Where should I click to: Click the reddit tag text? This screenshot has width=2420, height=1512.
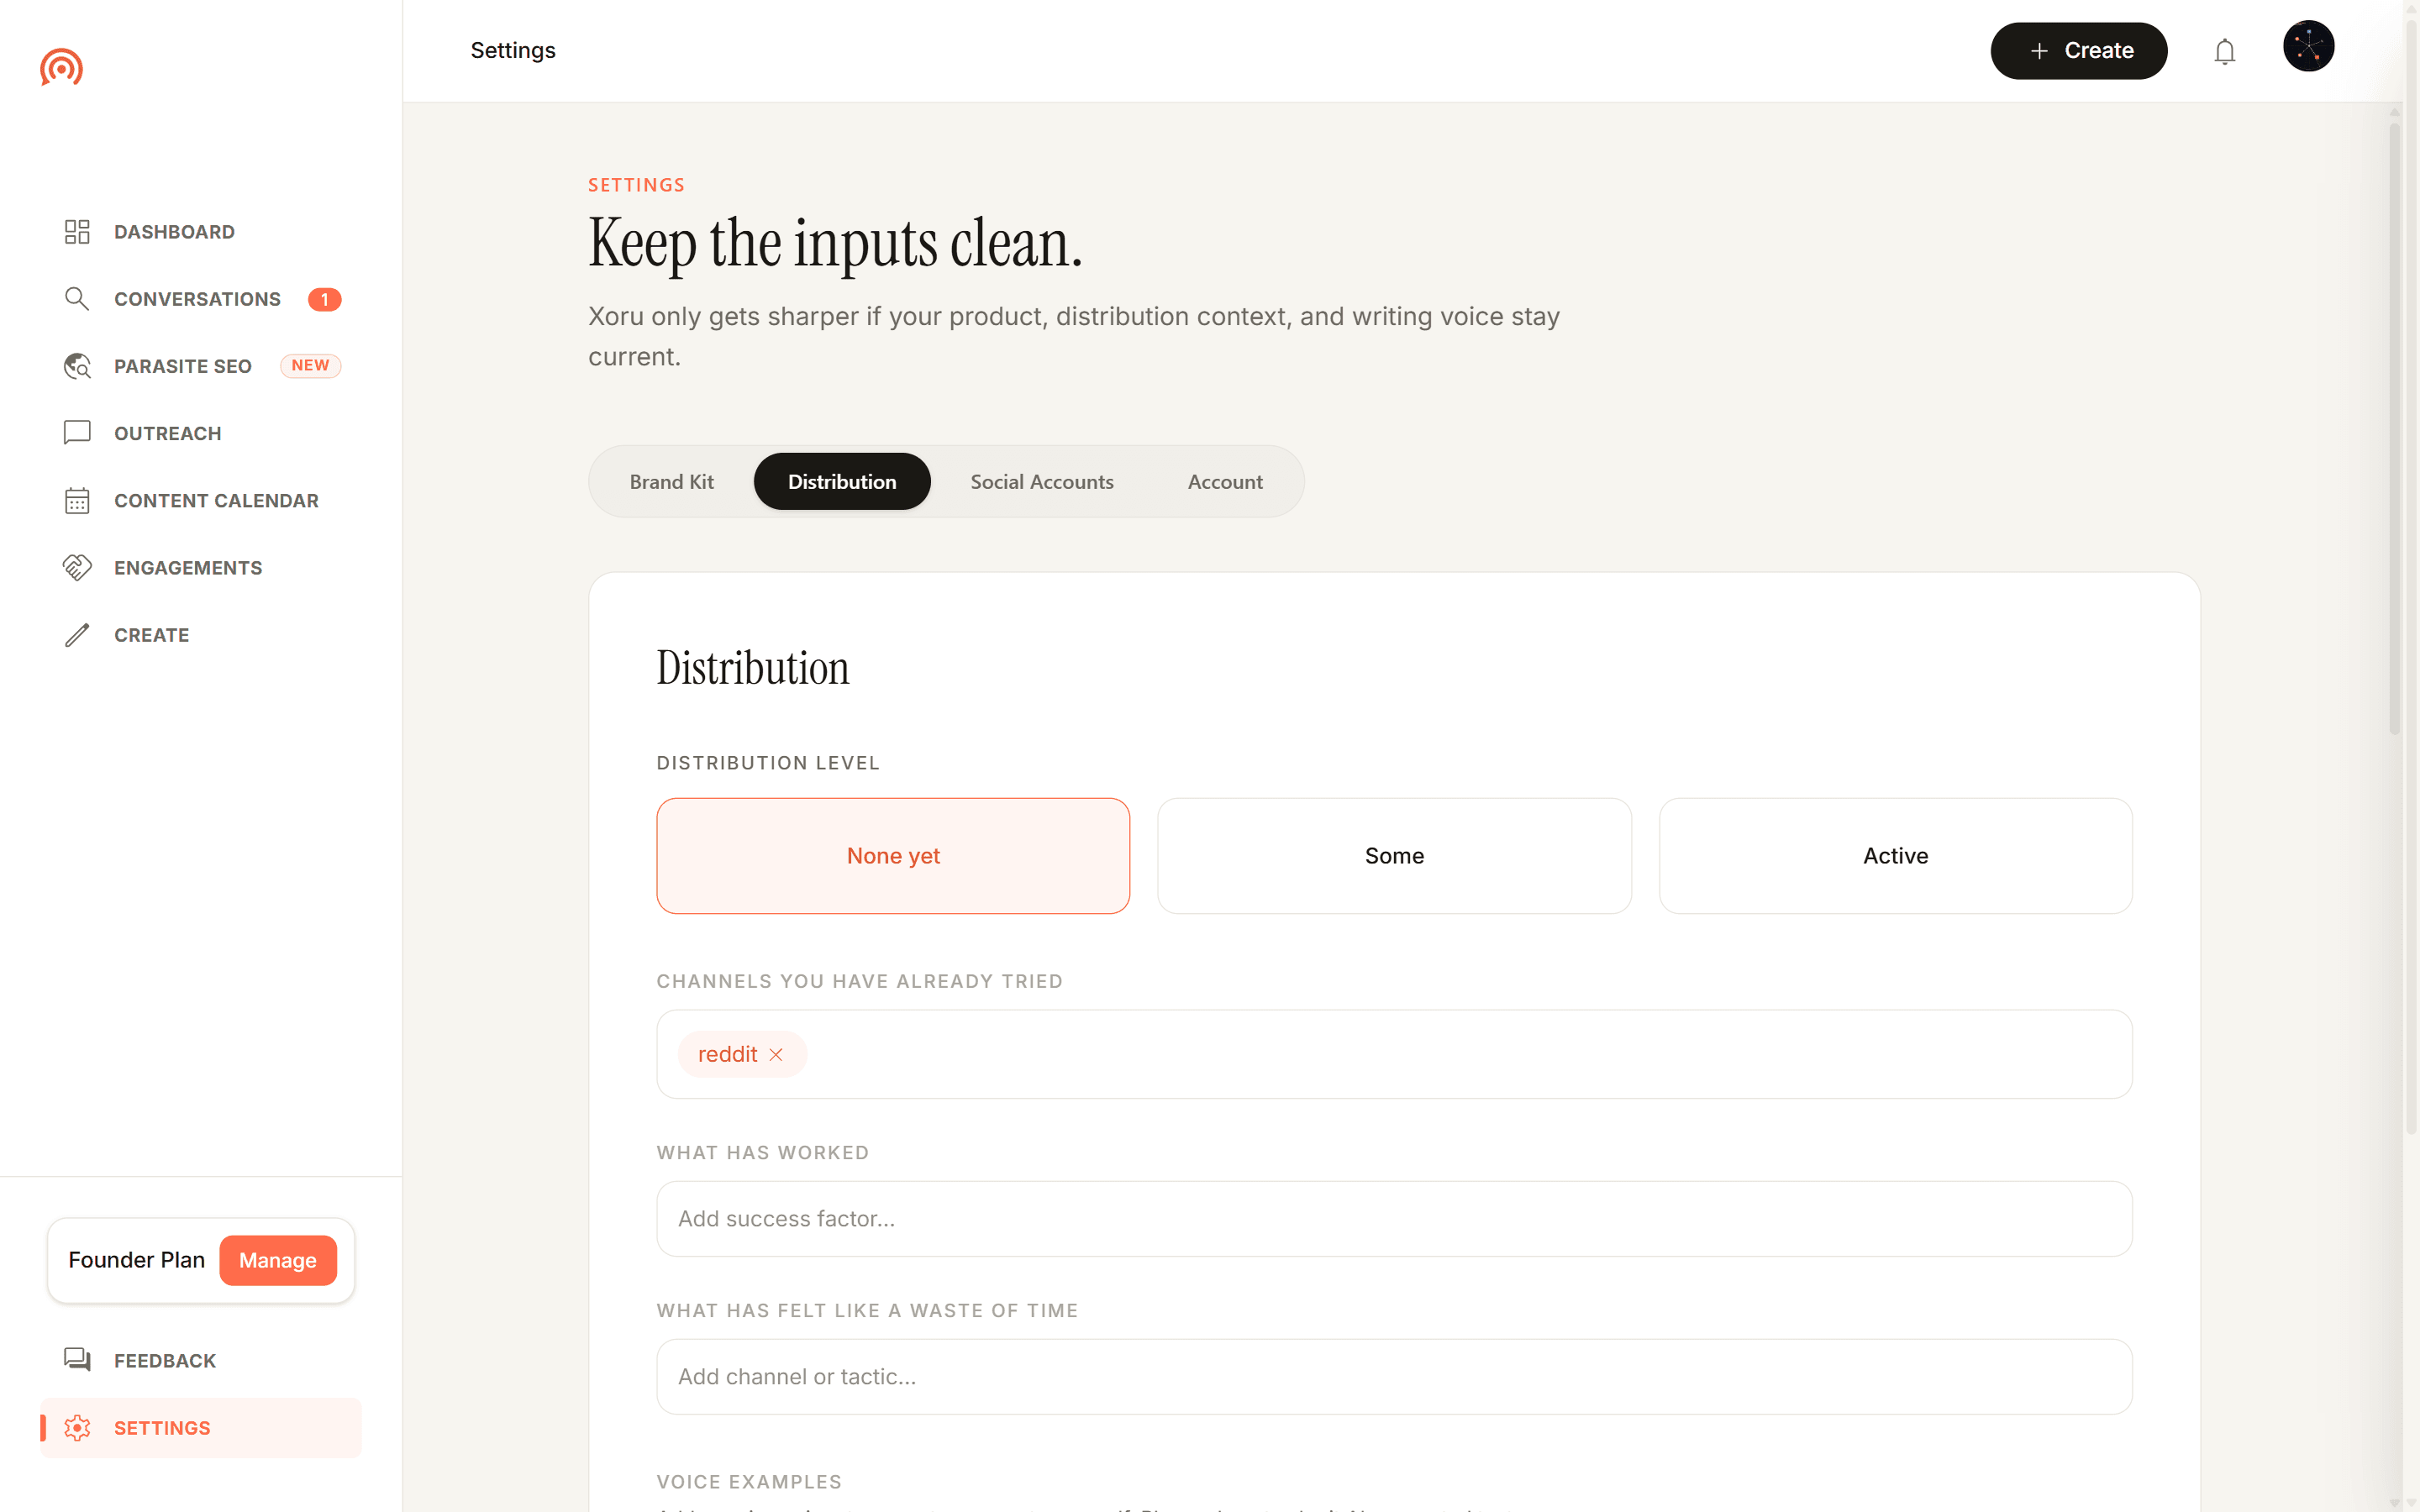(727, 1055)
